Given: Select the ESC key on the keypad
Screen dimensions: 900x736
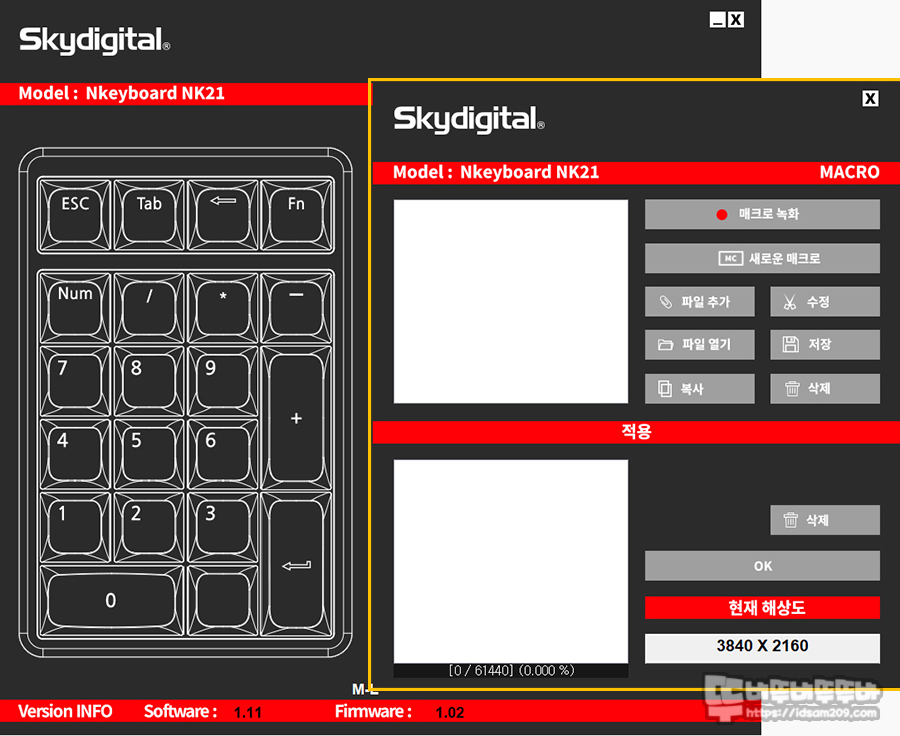Looking at the screenshot, I should pos(75,215).
